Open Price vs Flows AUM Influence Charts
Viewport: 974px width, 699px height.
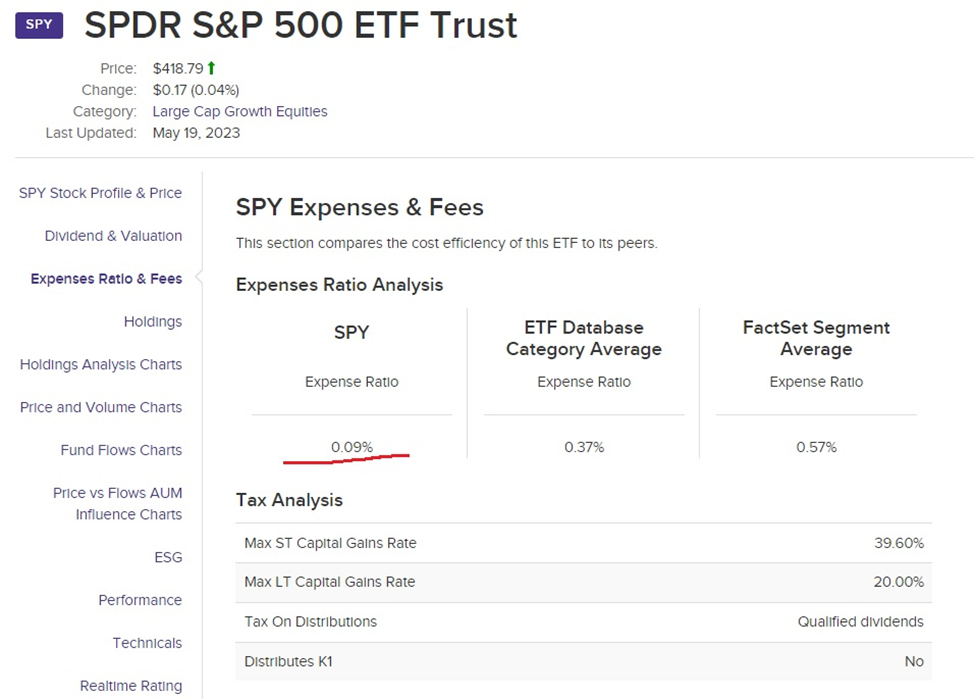pyautogui.click(x=118, y=504)
